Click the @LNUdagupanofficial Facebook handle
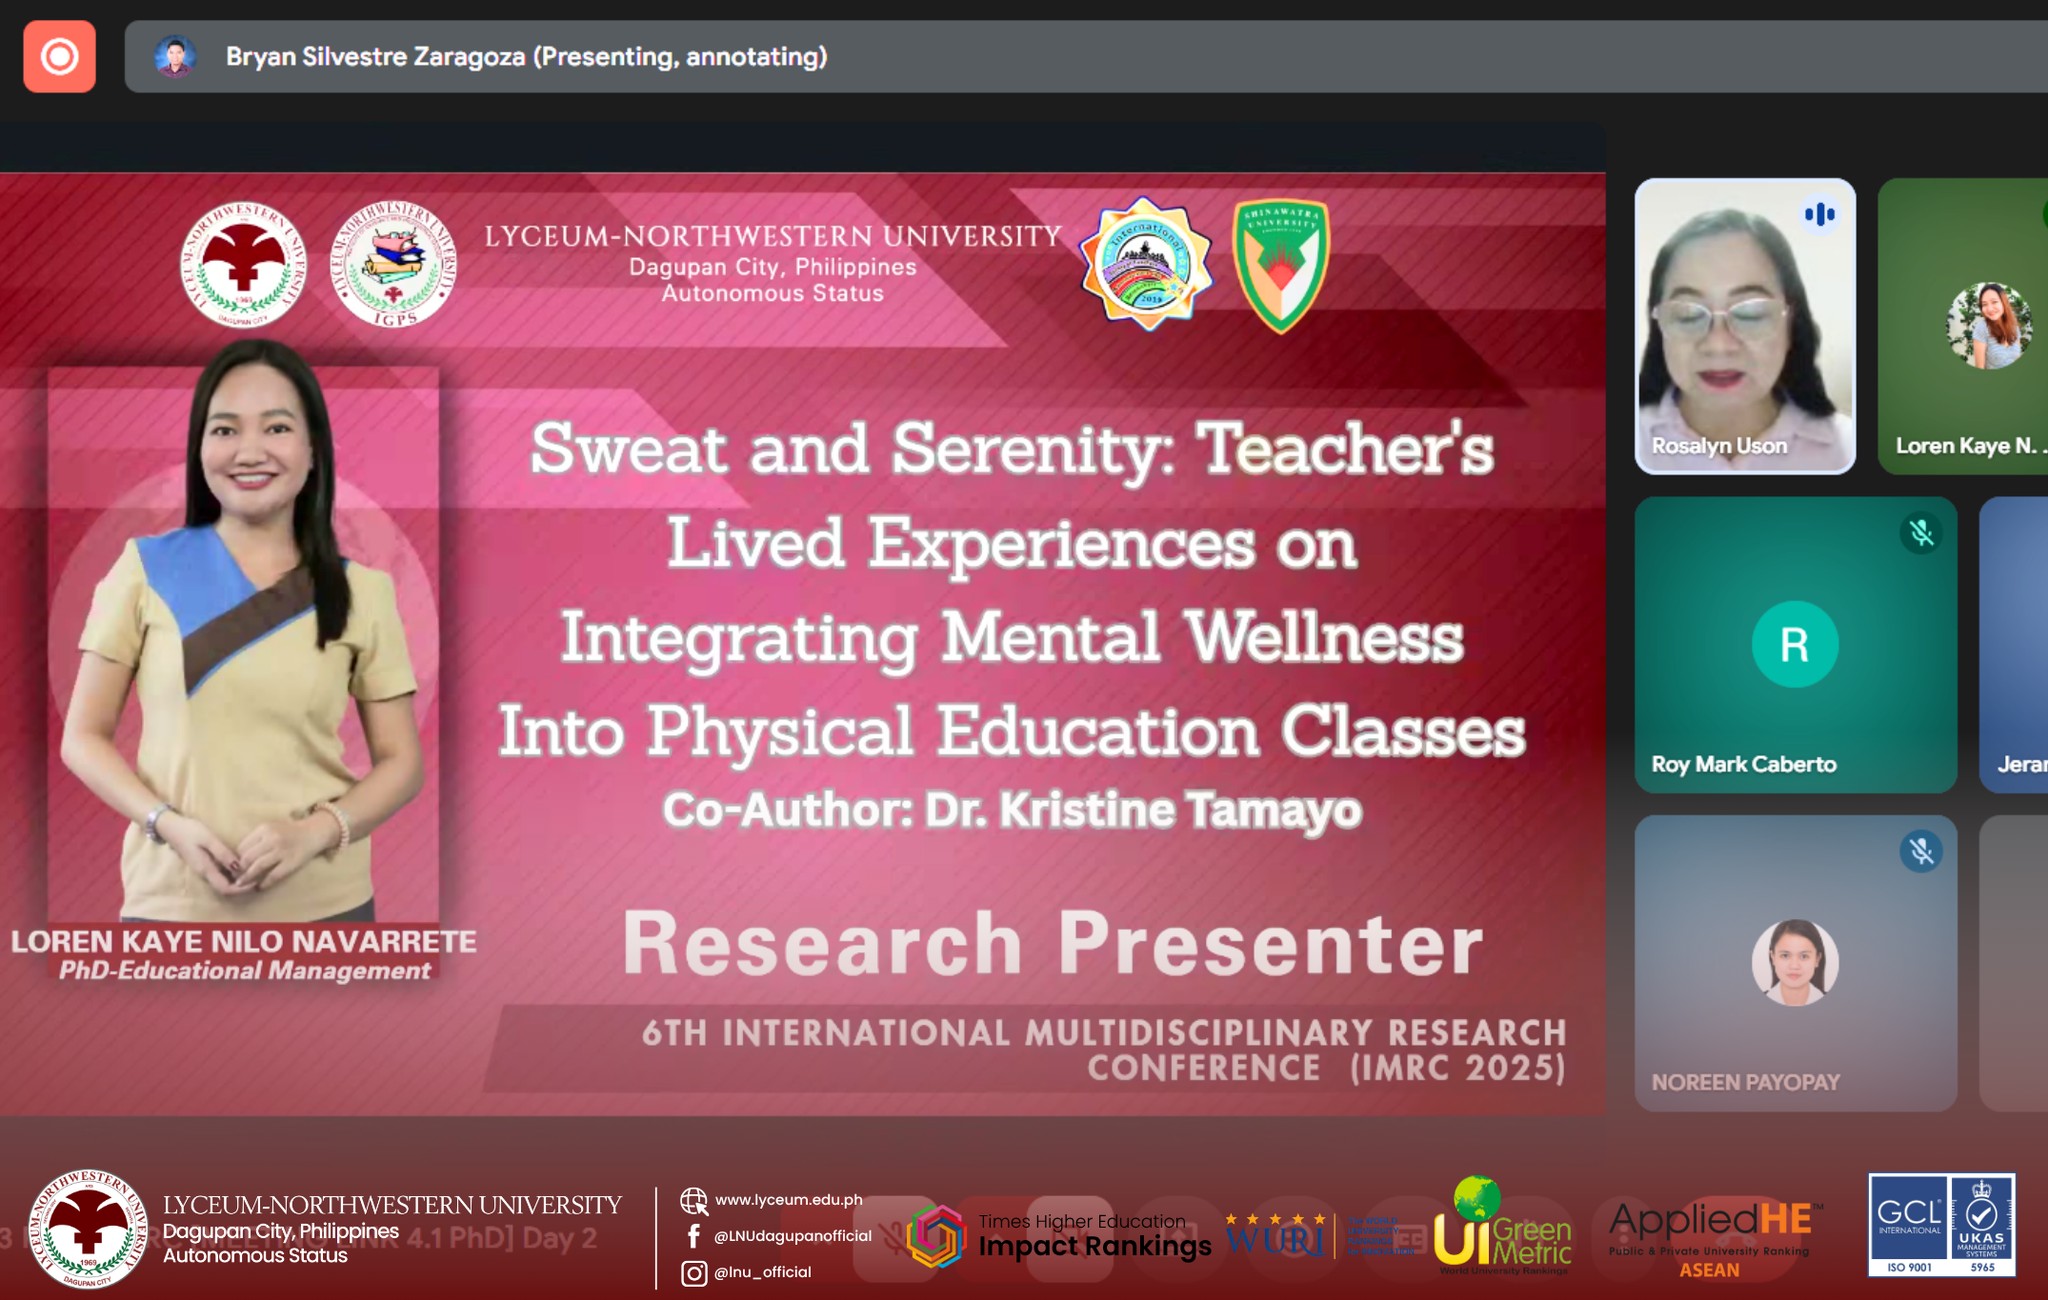 coord(792,1236)
